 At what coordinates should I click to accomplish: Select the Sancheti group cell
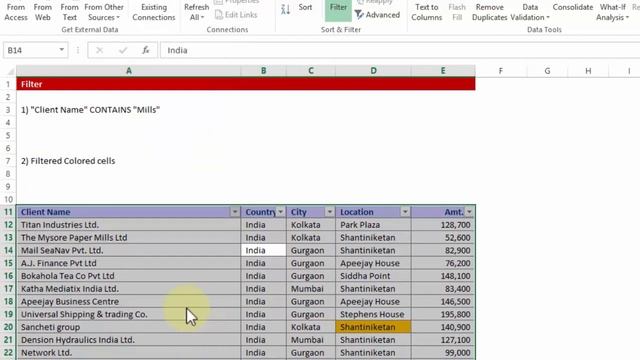click(129, 327)
